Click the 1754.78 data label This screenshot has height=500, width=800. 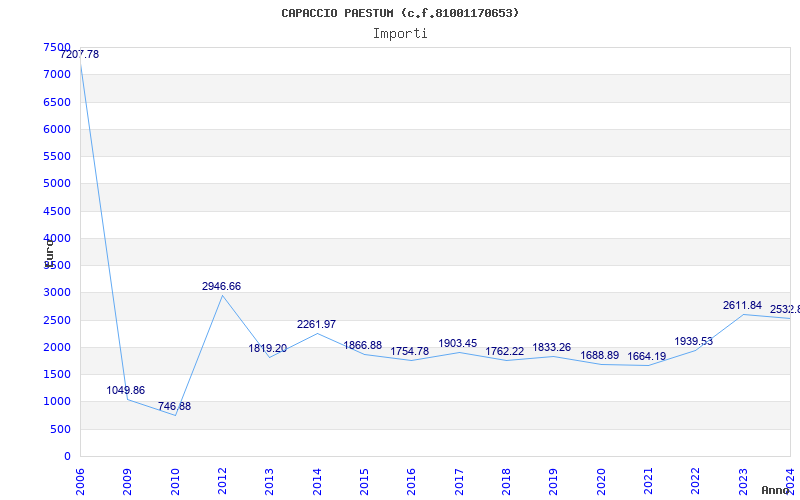pos(410,351)
